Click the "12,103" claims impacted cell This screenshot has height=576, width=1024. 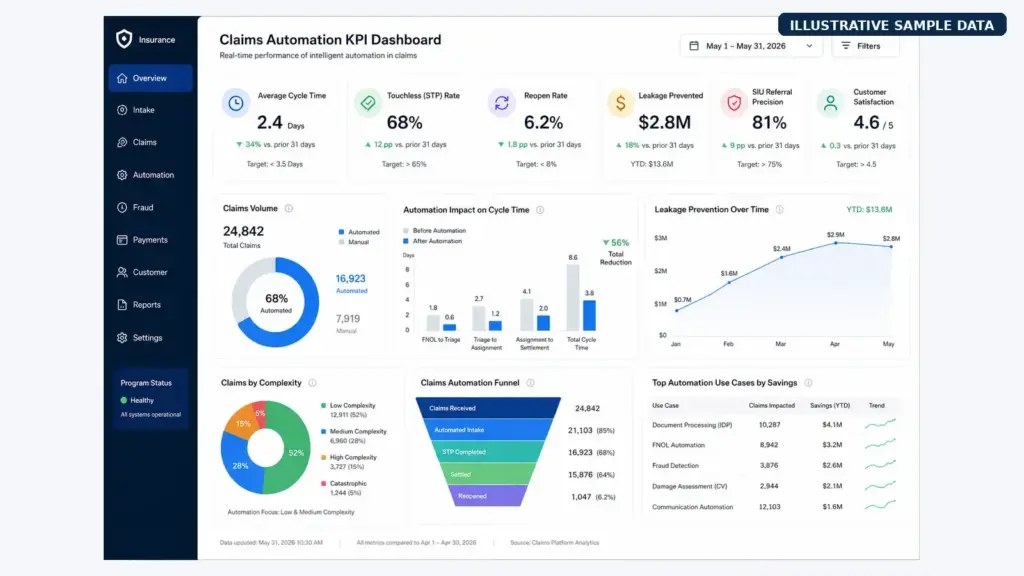[x=769, y=507]
